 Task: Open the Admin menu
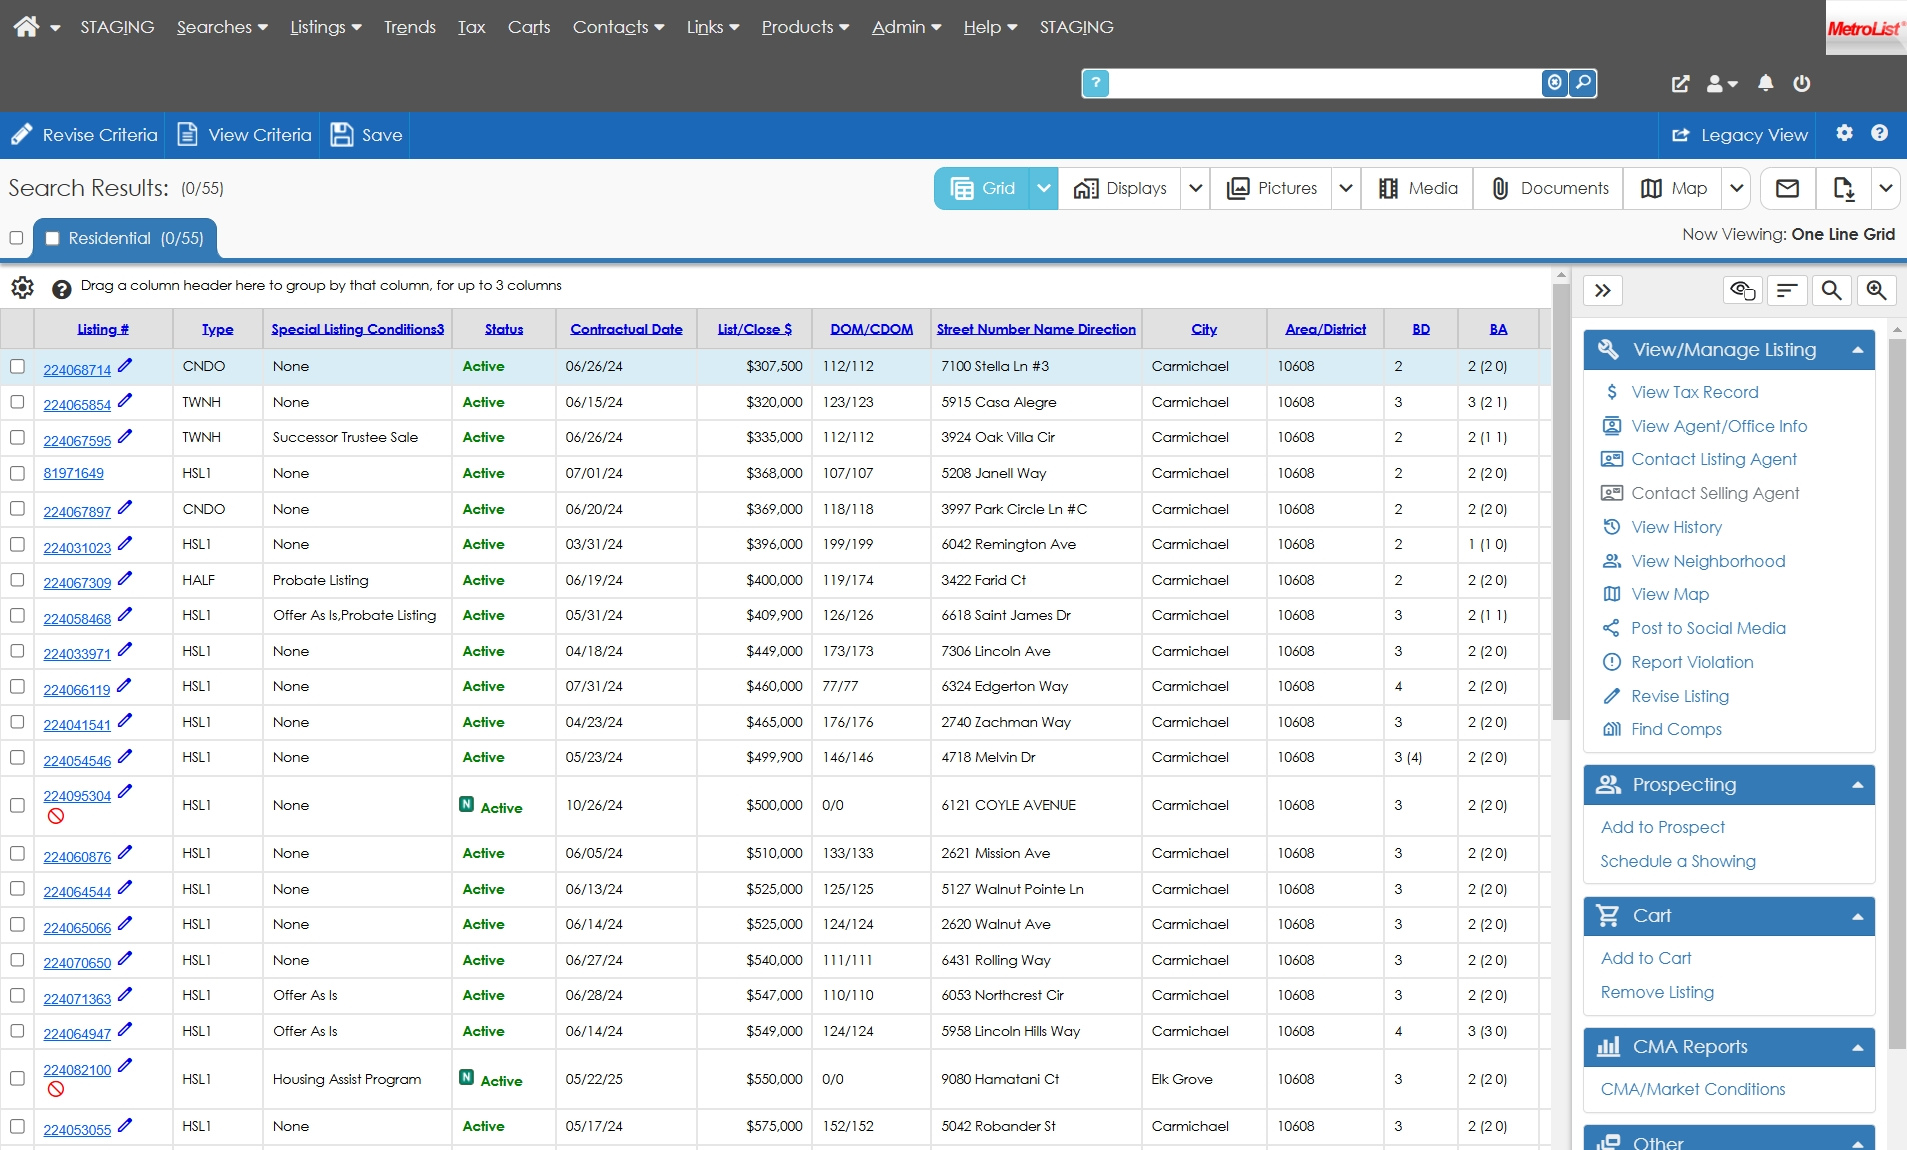click(906, 27)
